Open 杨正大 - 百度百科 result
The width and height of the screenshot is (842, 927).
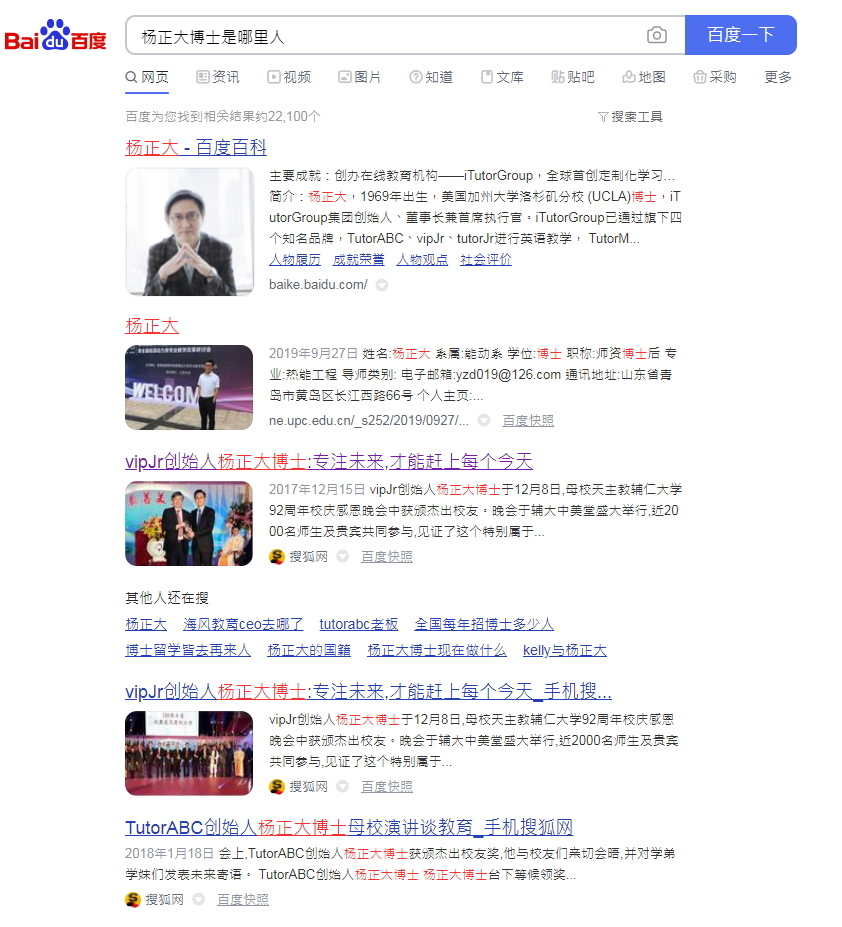tap(196, 147)
